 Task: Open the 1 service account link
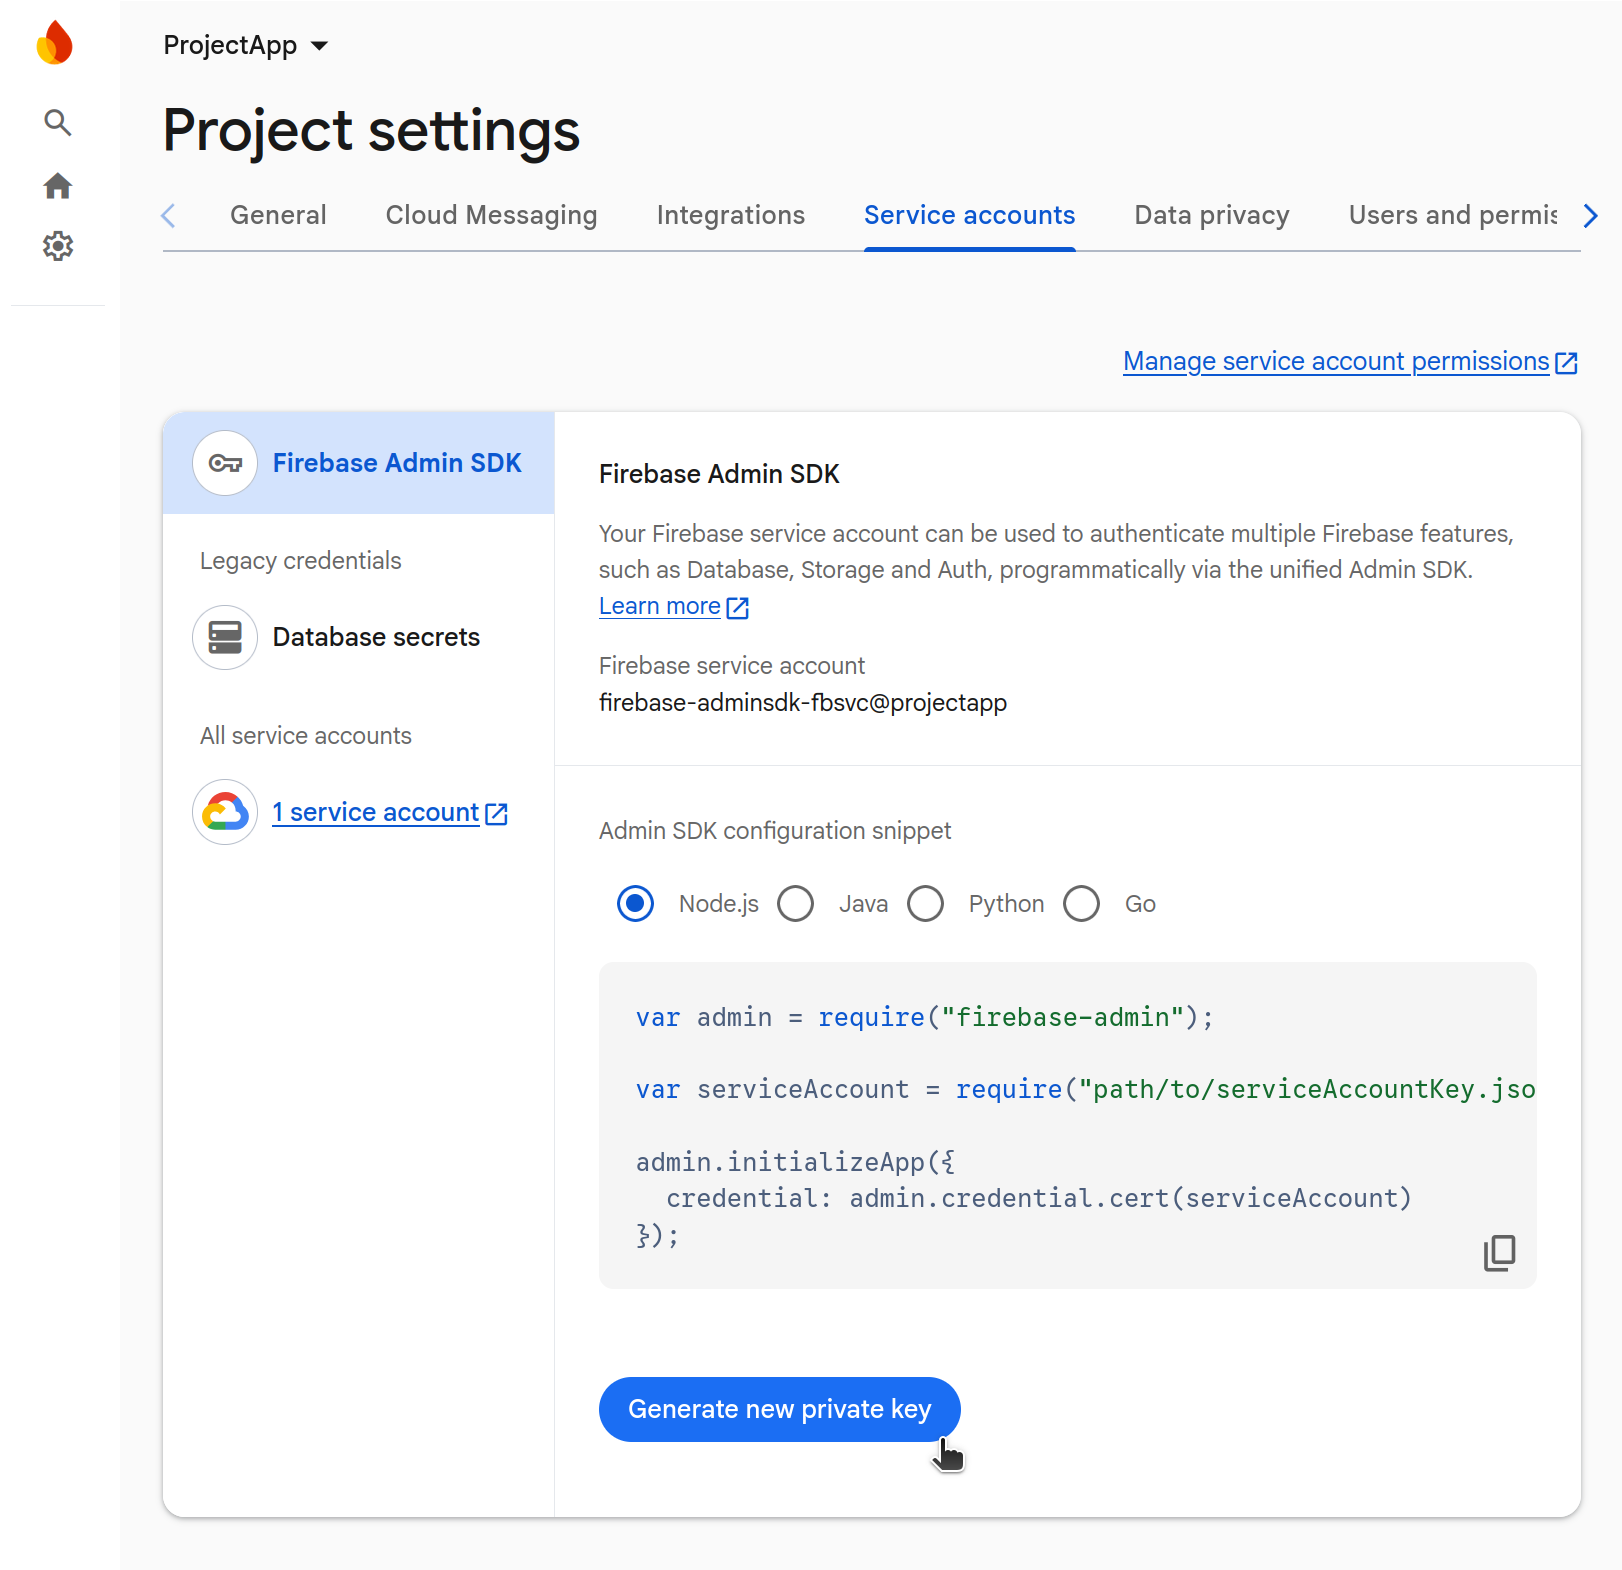pyautogui.click(x=376, y=812)
